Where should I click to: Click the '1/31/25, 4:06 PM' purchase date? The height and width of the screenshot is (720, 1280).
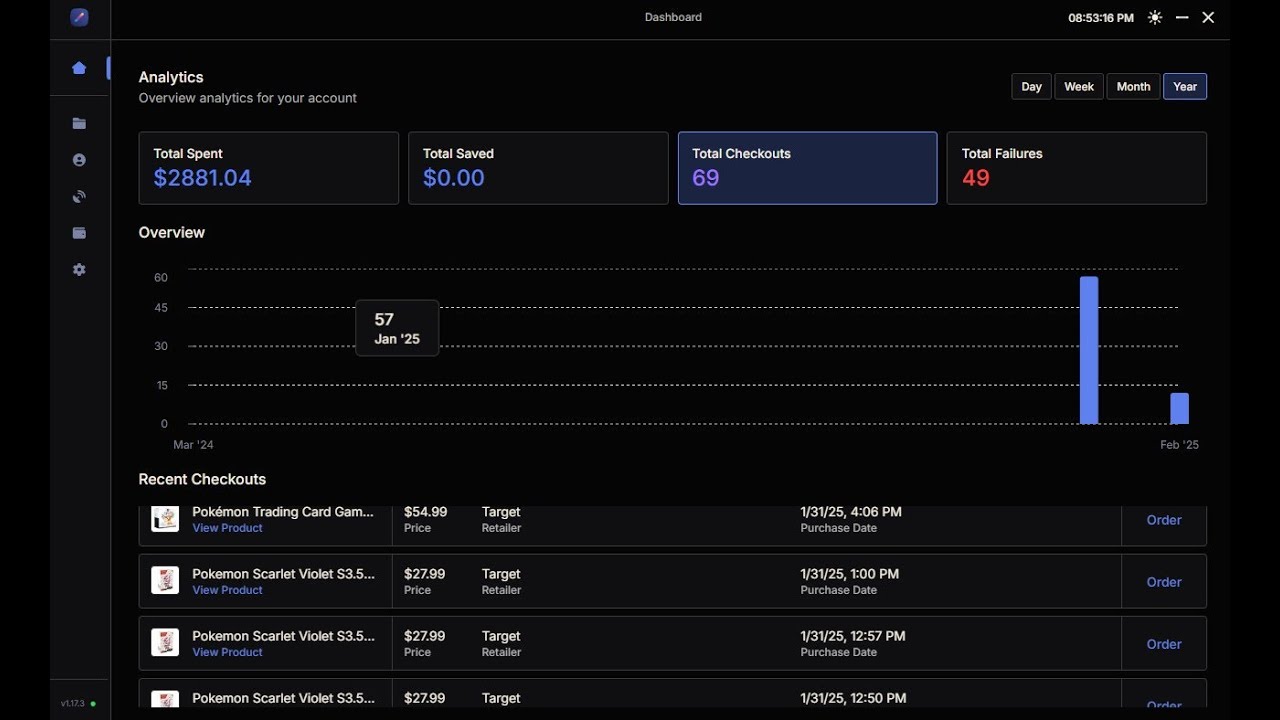851,512
